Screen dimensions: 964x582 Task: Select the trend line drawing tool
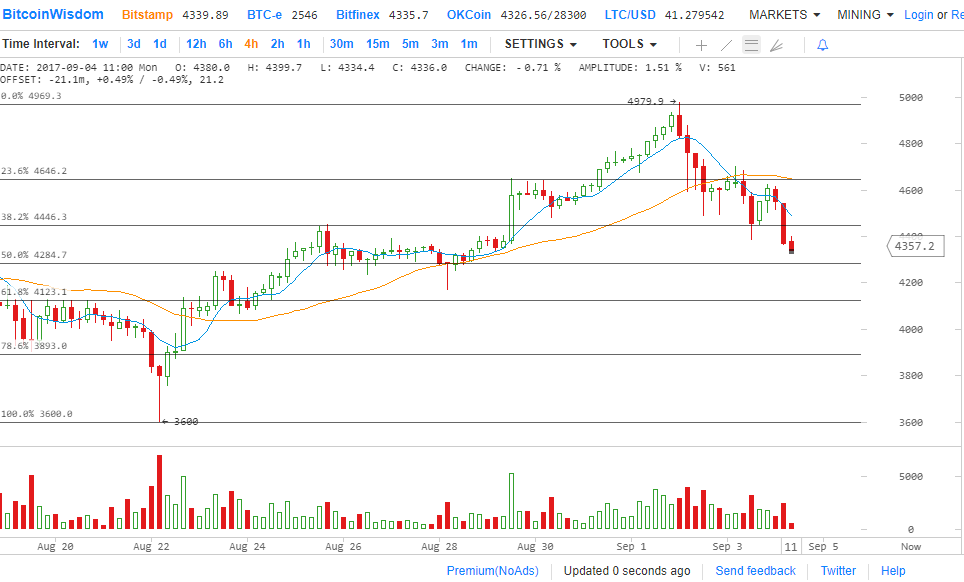coord(726,45)
